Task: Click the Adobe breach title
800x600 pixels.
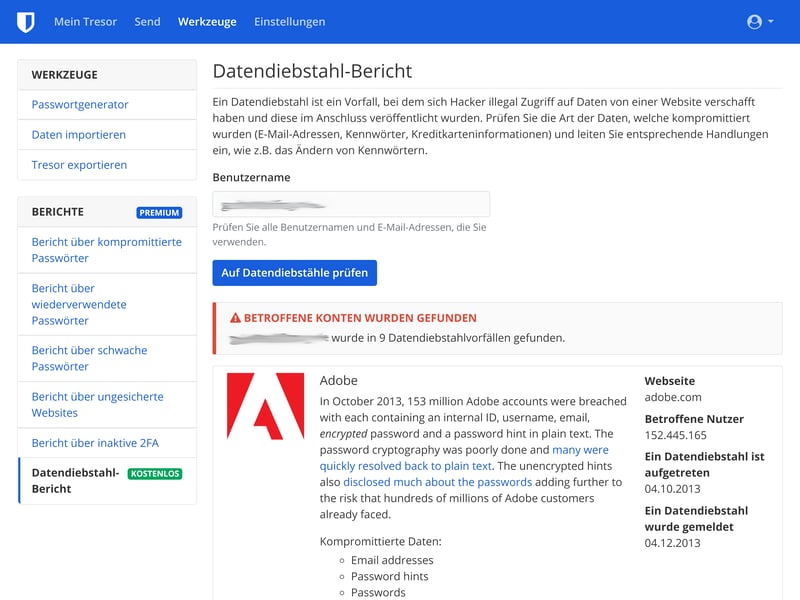Action: (338, 381)
